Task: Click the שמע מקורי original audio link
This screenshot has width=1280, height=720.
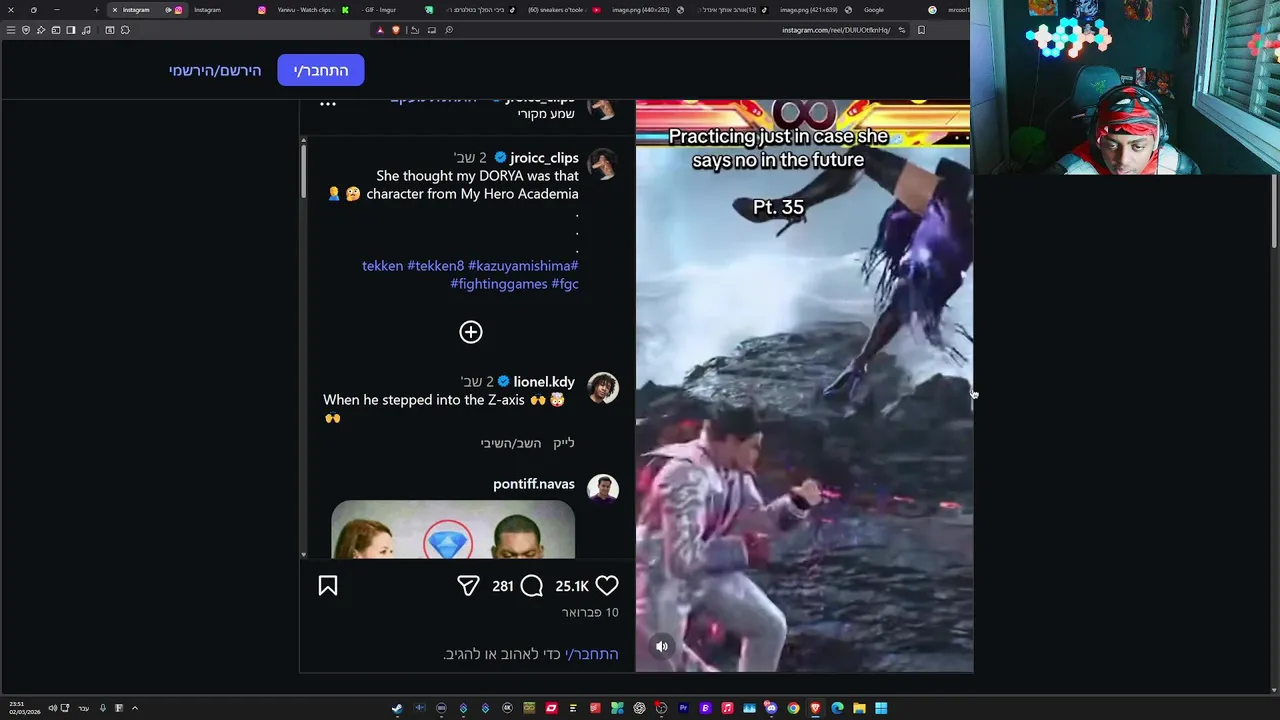Action: 546,114
